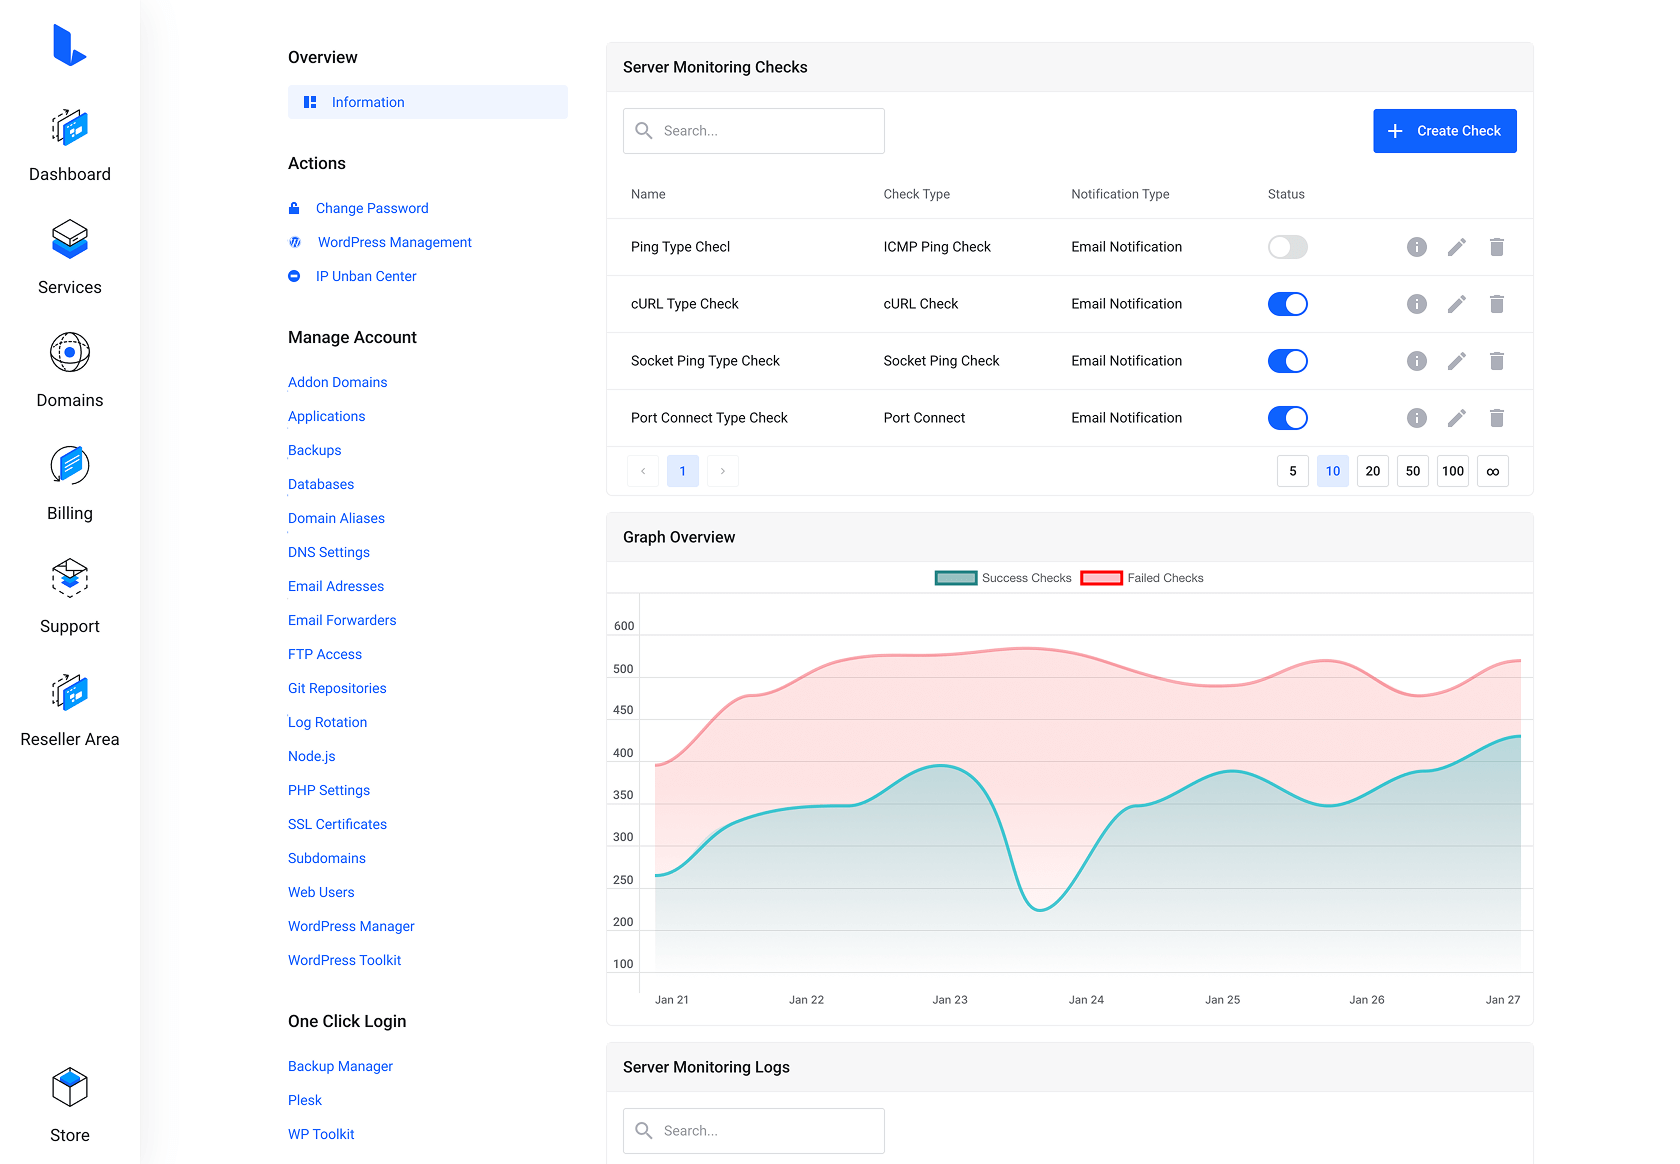Show 5 rows per page
1680x1164 pixels.
point(1293,471)
